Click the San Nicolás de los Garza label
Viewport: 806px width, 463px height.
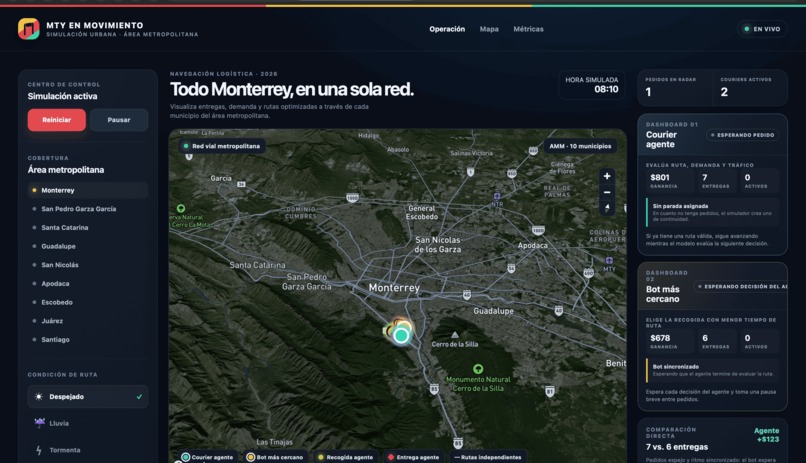click(437, 245)
